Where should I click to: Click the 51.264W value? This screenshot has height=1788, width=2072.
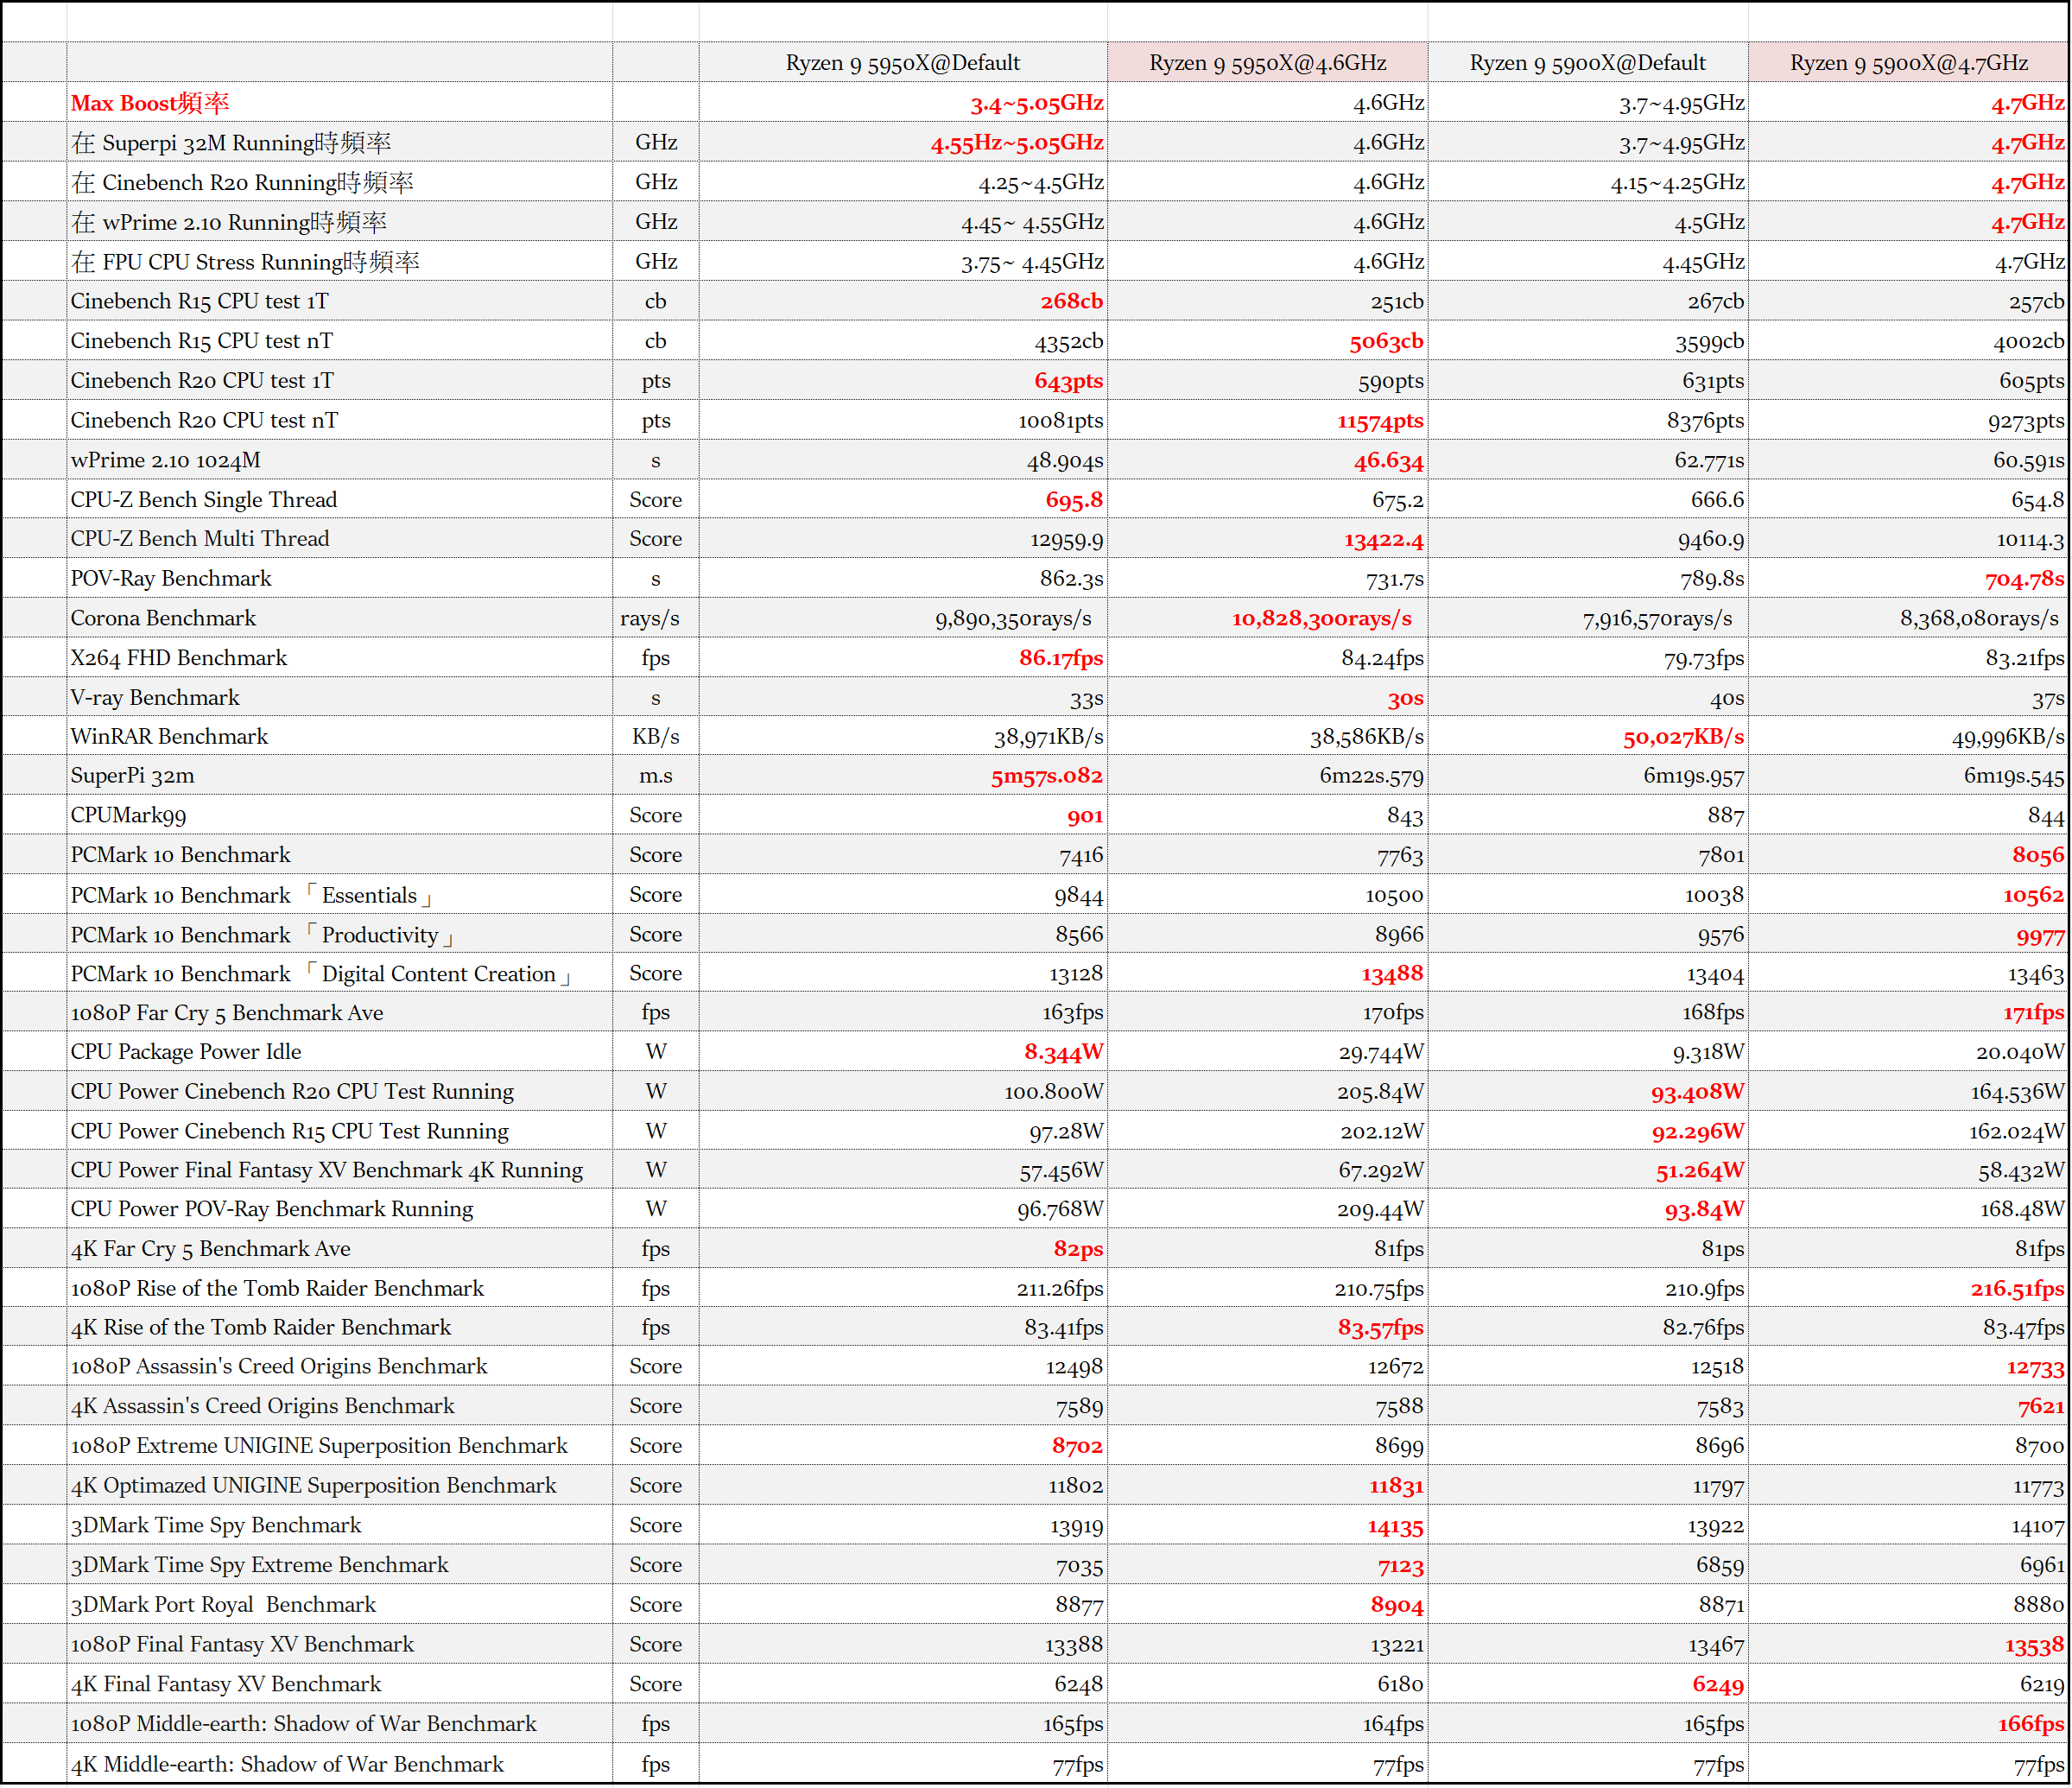(x=1700, y=1170)
